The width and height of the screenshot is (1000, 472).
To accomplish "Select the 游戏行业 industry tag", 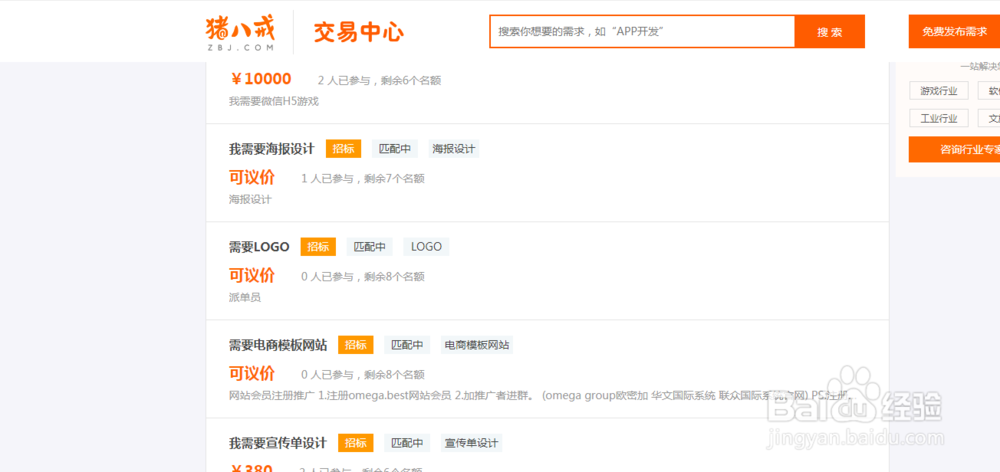I will tap(939, 91).
